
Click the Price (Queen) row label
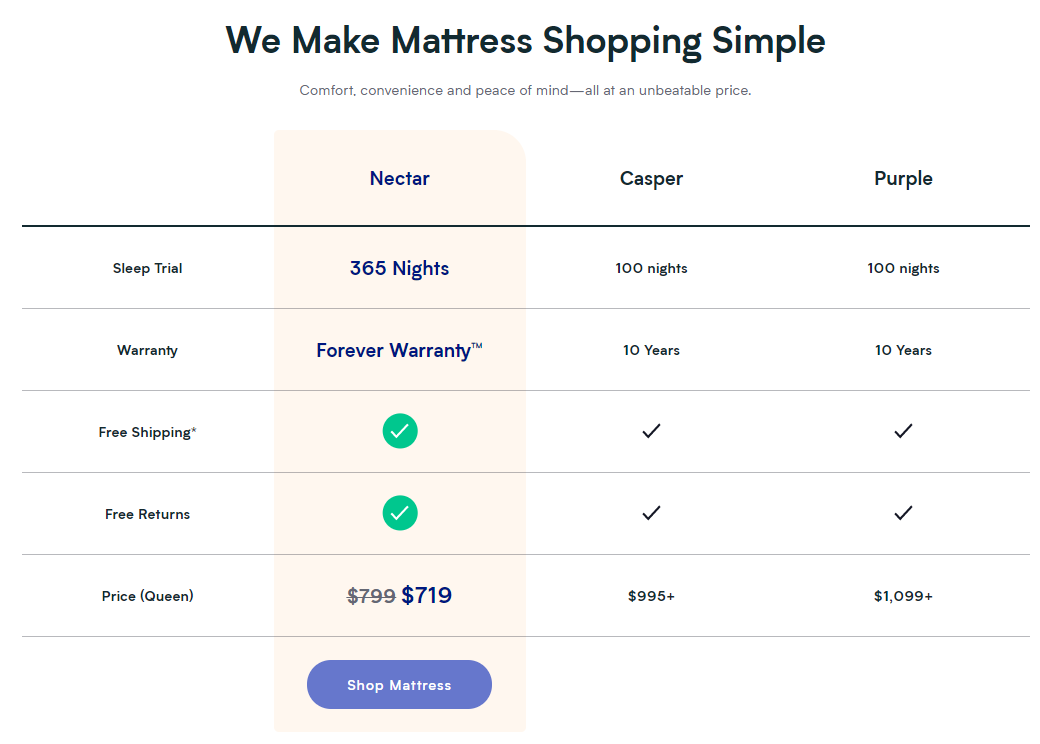coord(147,595)
